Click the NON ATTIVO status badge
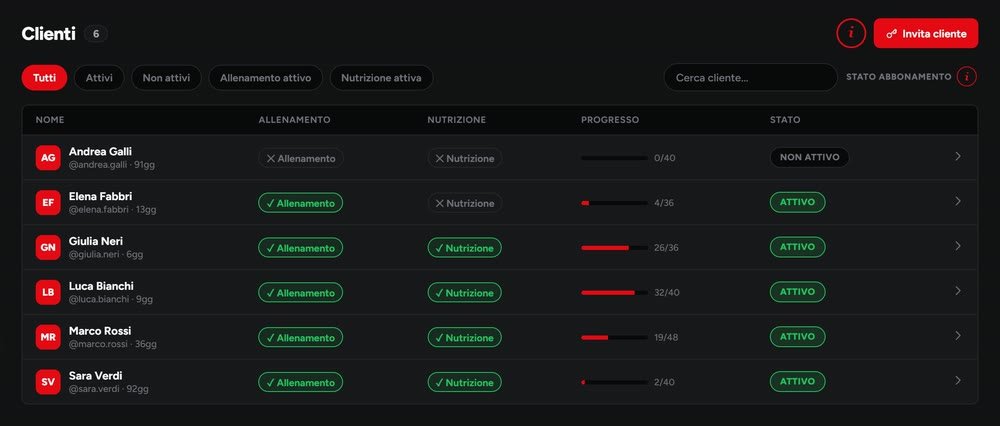1000x426 pixels. point(809,157)
